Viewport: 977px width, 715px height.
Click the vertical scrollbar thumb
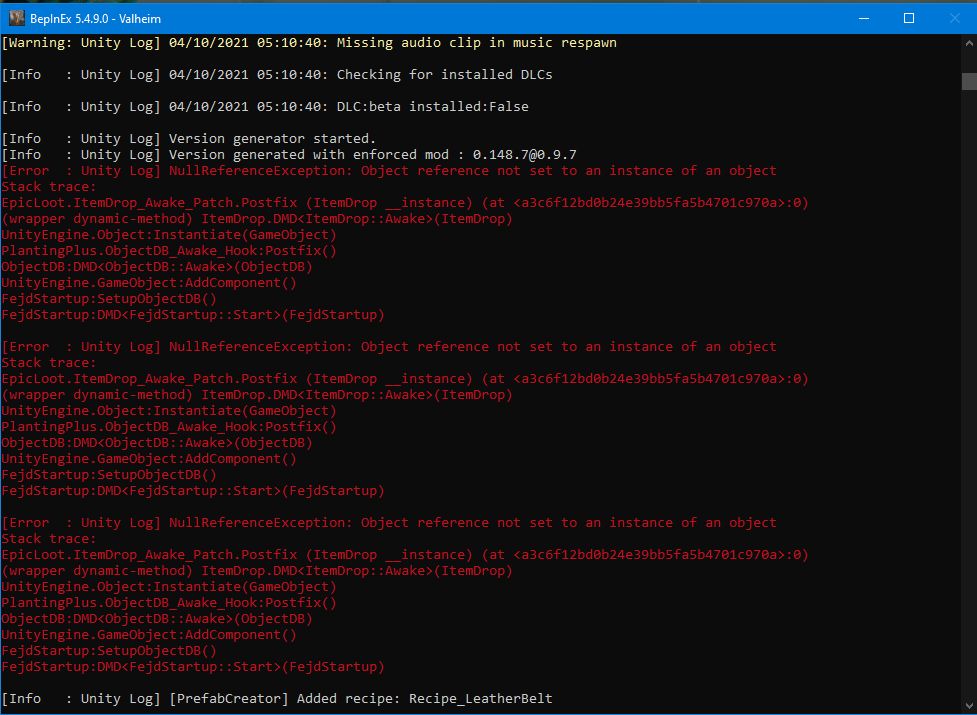coord(969,82)
